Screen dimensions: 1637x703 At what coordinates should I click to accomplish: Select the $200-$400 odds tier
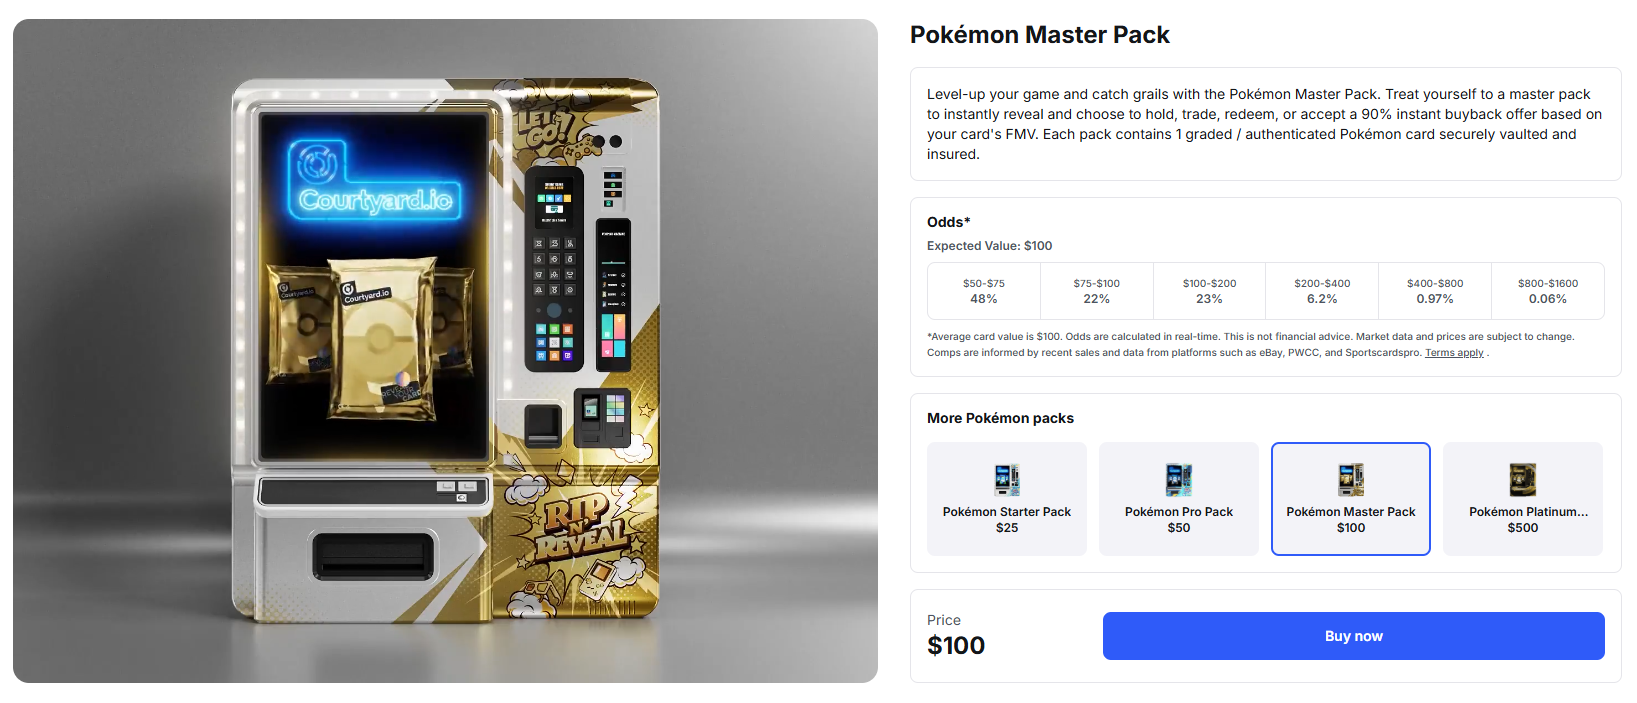[x=1322, y=291]
